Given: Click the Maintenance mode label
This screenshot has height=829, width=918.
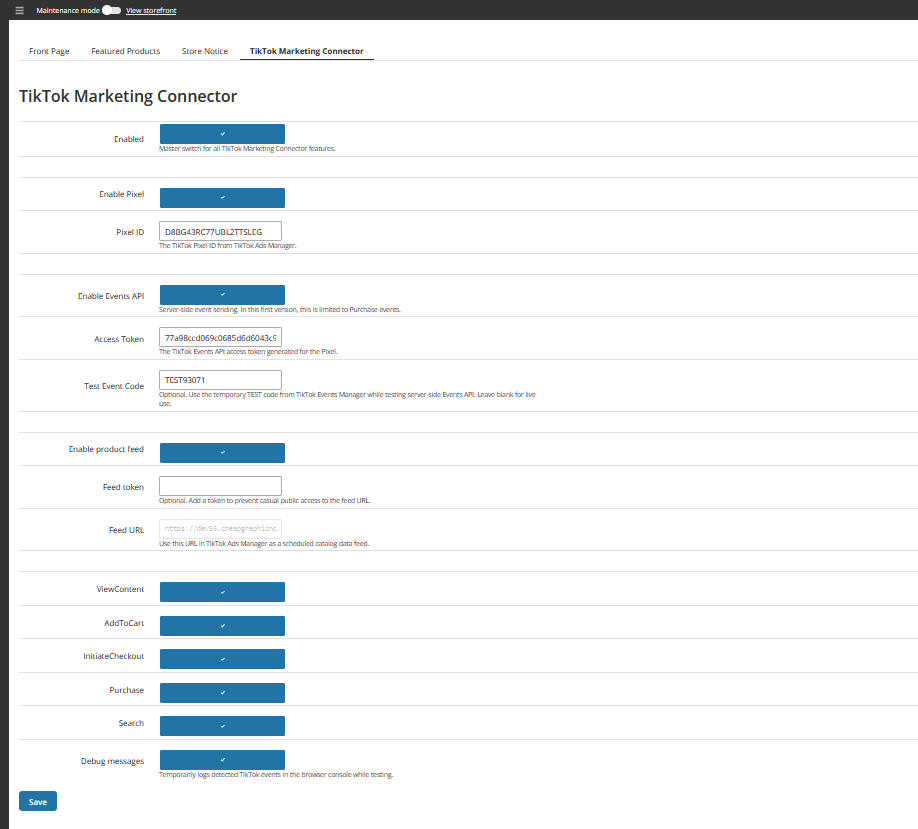Looking at the screenshot, I should click(68, 11).
